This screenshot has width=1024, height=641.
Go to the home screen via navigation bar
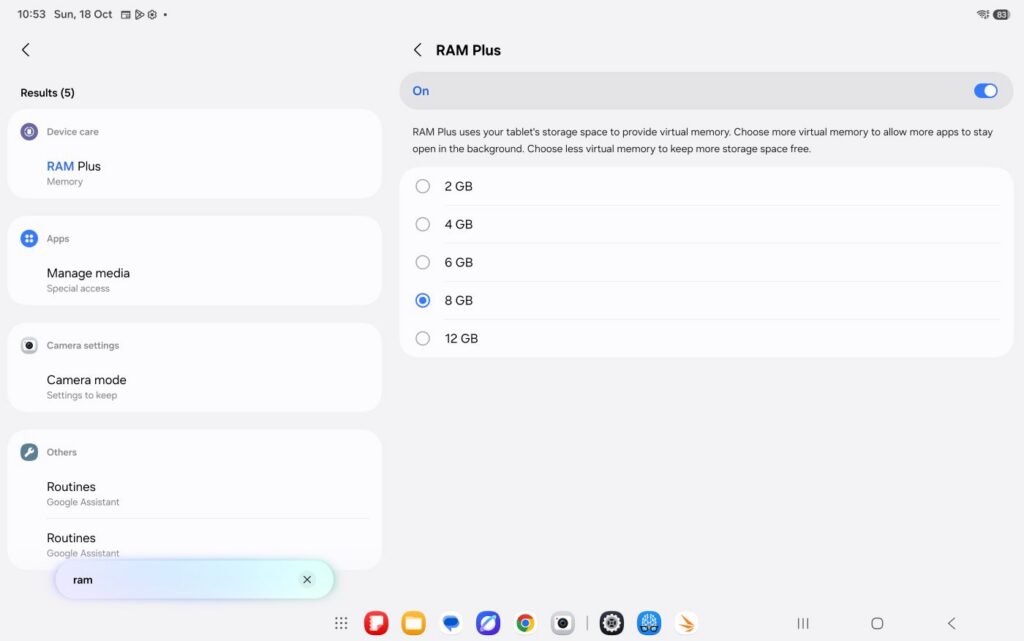click(877, 623)
